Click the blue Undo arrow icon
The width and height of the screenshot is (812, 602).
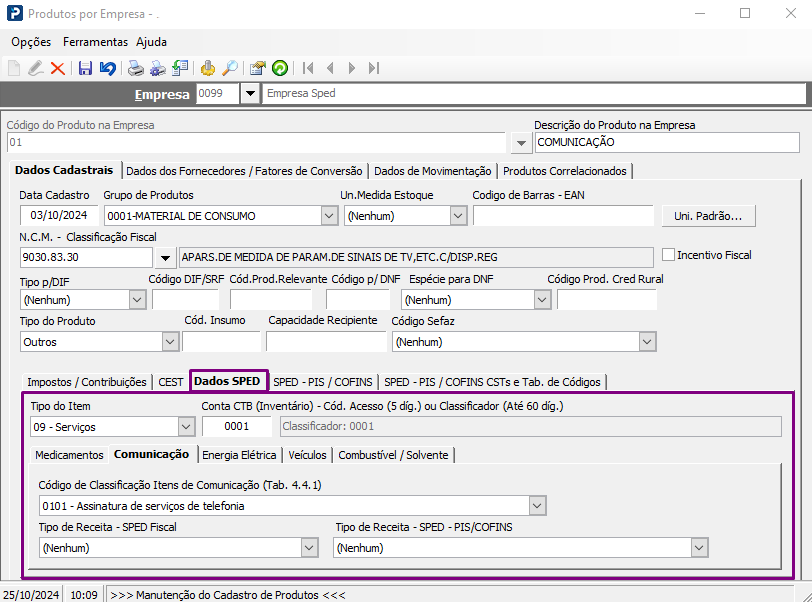point(107,68)
